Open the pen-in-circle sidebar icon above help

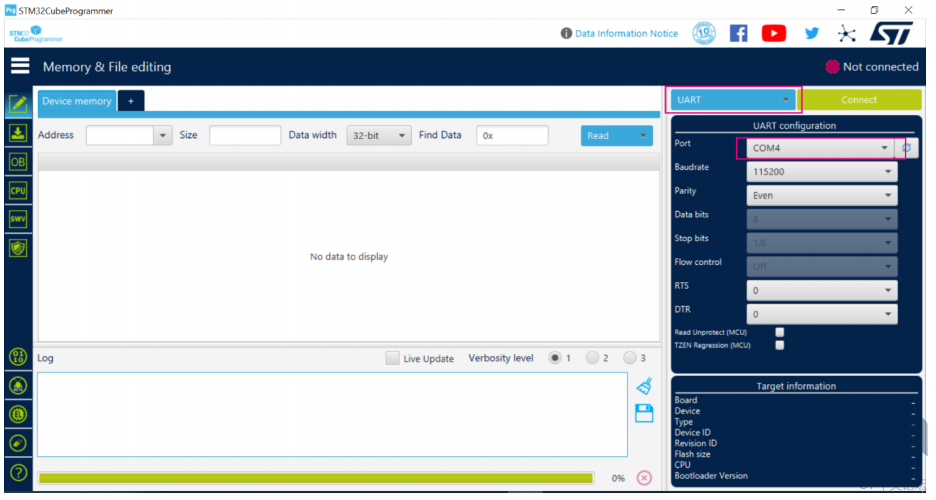19,443
